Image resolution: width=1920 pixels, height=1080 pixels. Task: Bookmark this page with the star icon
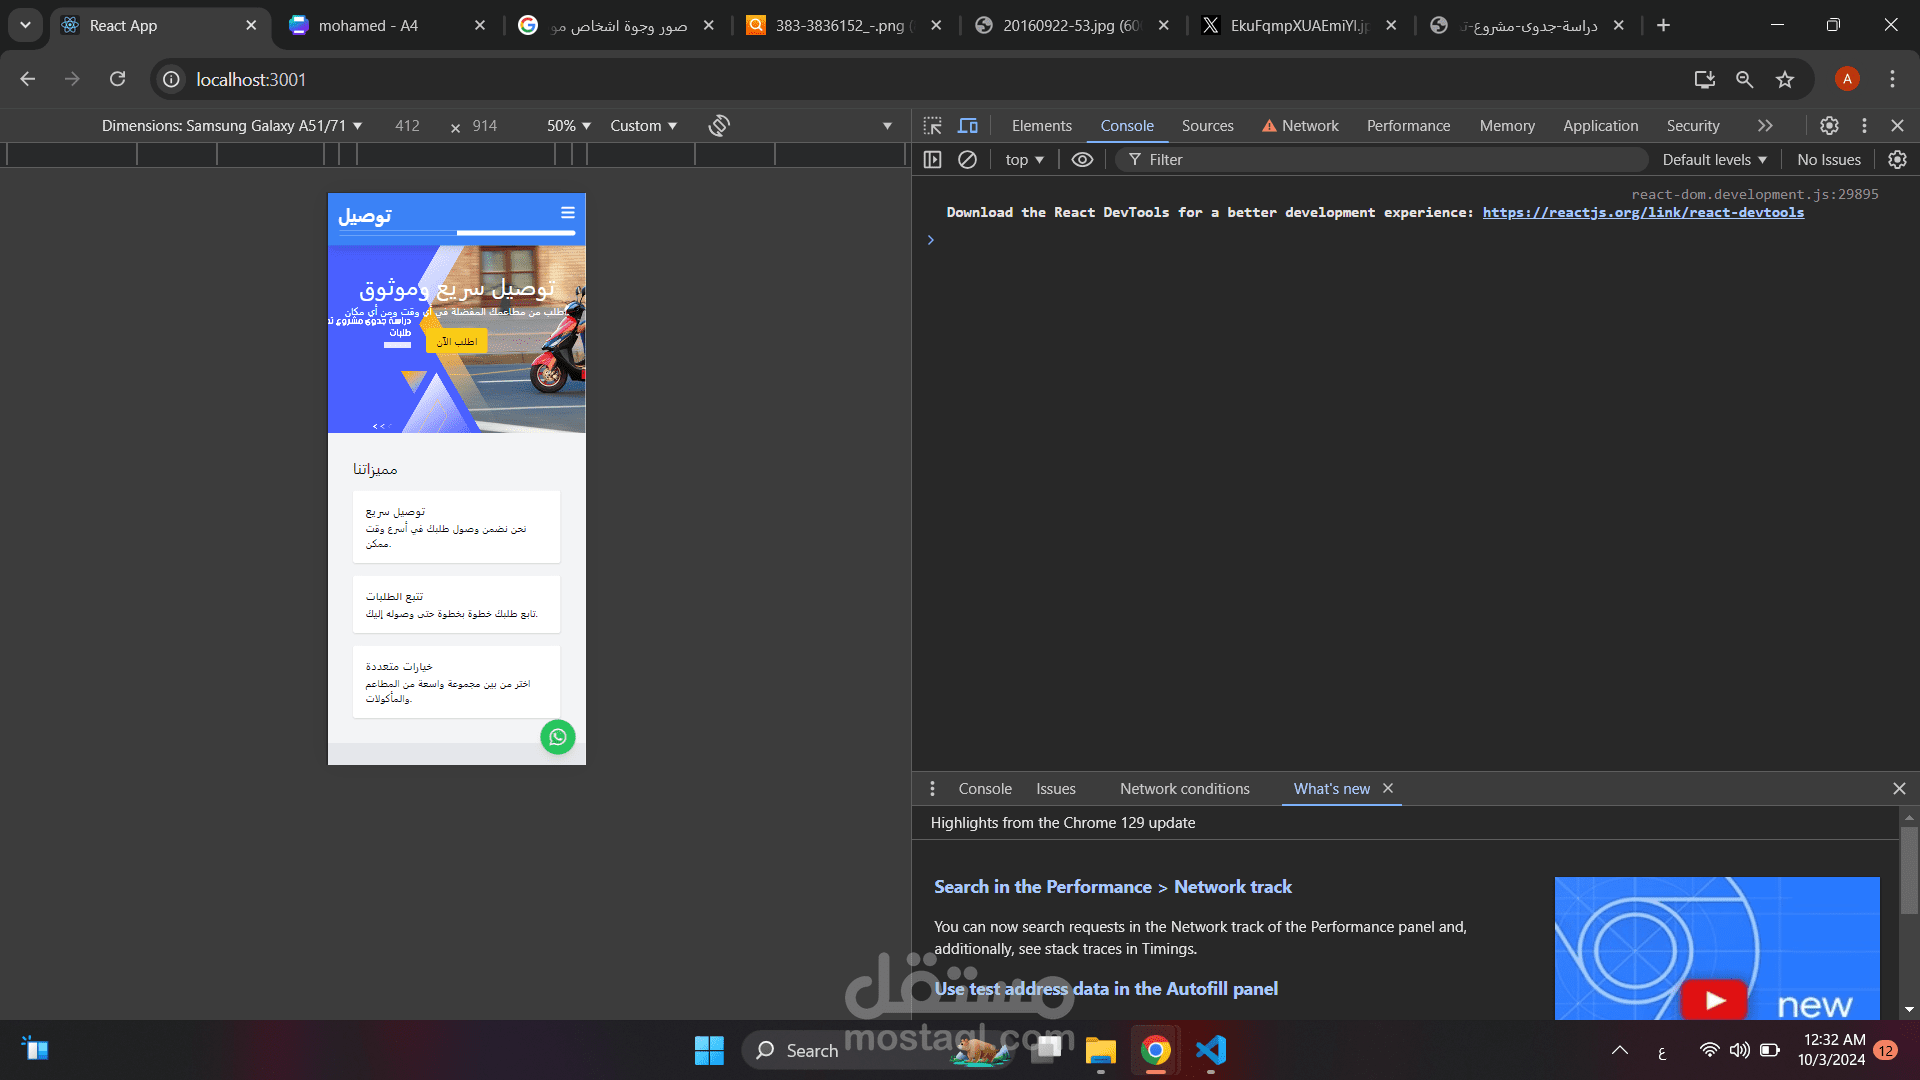[x=1785, y=79]
